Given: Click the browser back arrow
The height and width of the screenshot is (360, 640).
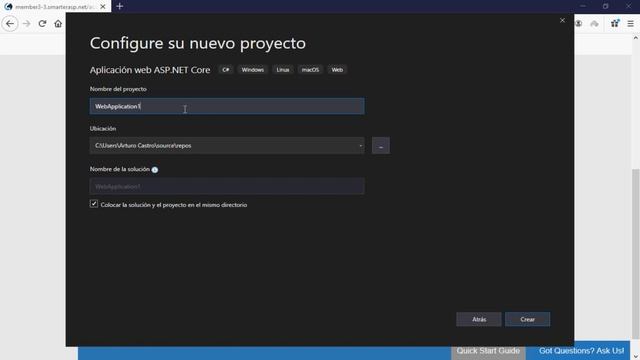Looking at the screenshot, I should click(10, 24).
